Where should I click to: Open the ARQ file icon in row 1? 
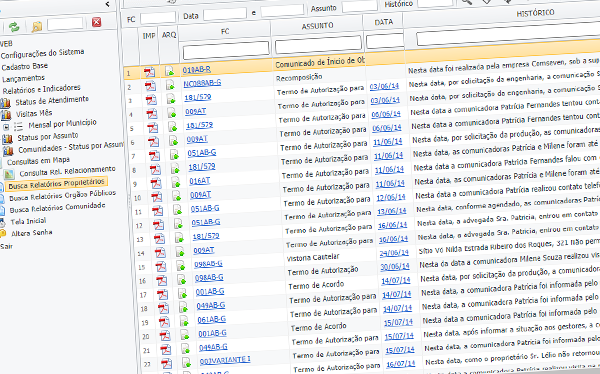[x=169, y=71]
